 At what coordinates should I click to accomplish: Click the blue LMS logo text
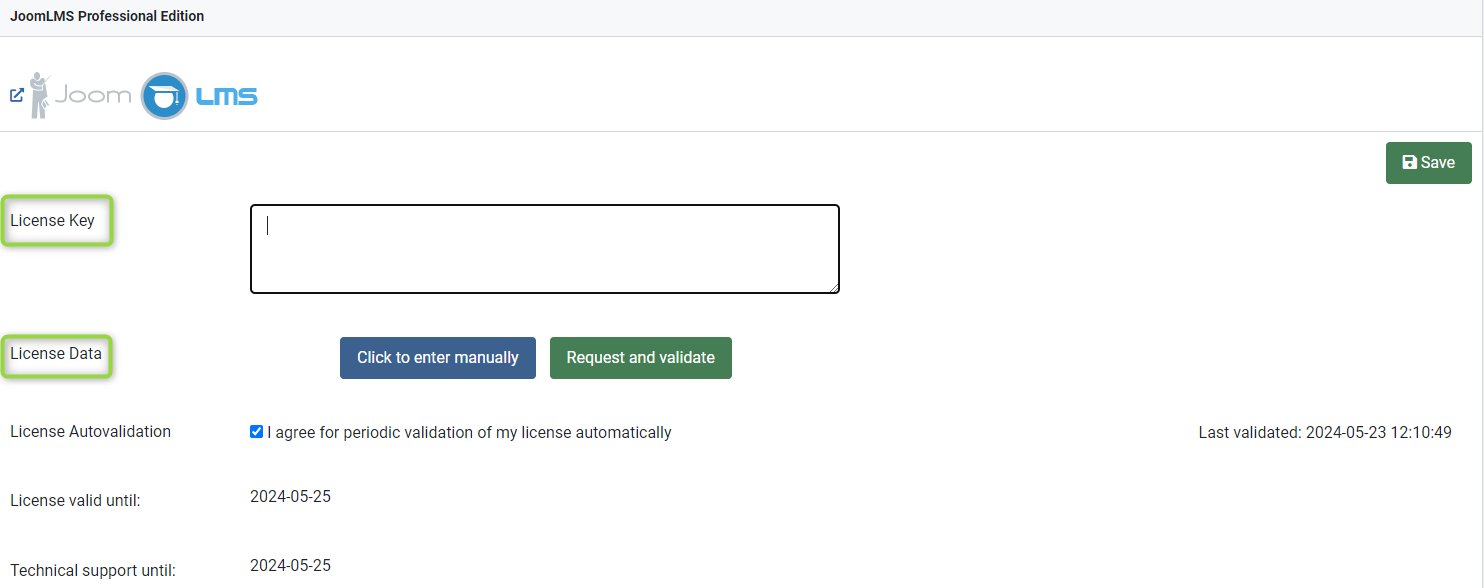click(226, 97)
